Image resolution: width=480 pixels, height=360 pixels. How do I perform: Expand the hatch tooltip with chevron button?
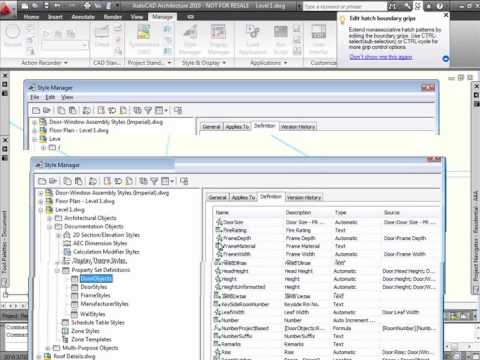(445, 59)
